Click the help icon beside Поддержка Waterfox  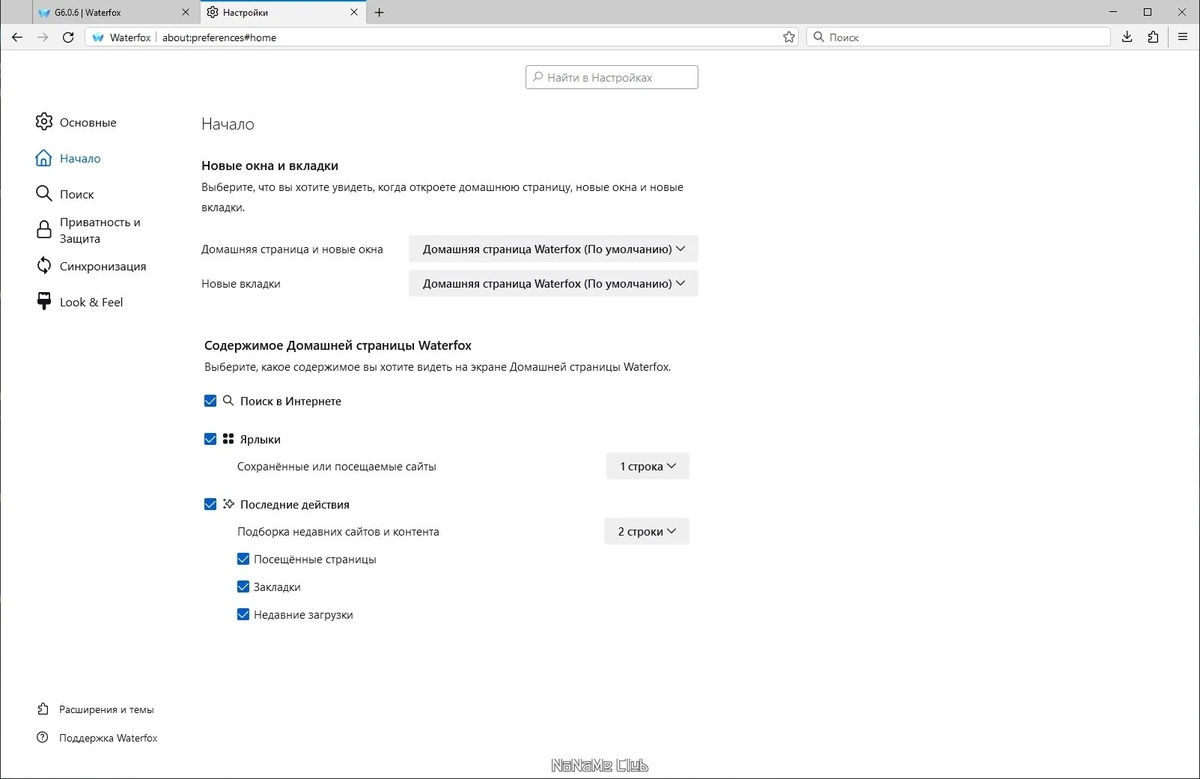coord(42,738)
